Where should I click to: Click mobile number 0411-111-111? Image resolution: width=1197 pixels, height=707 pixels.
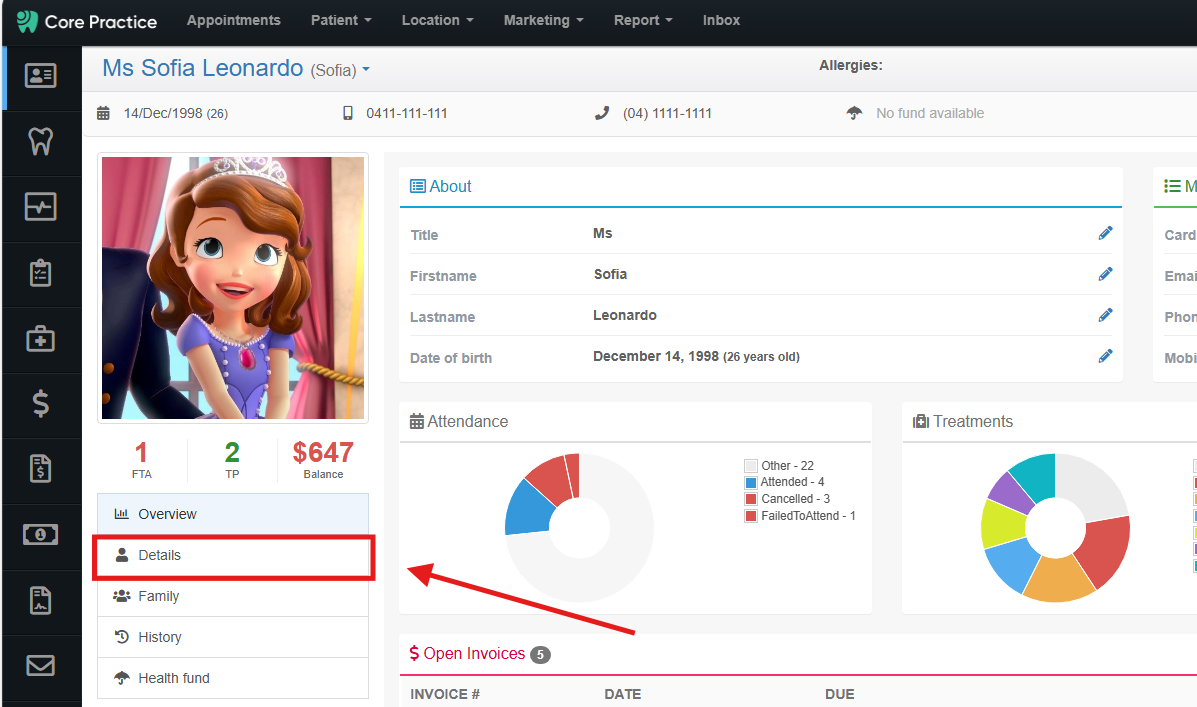click(407, 114)
